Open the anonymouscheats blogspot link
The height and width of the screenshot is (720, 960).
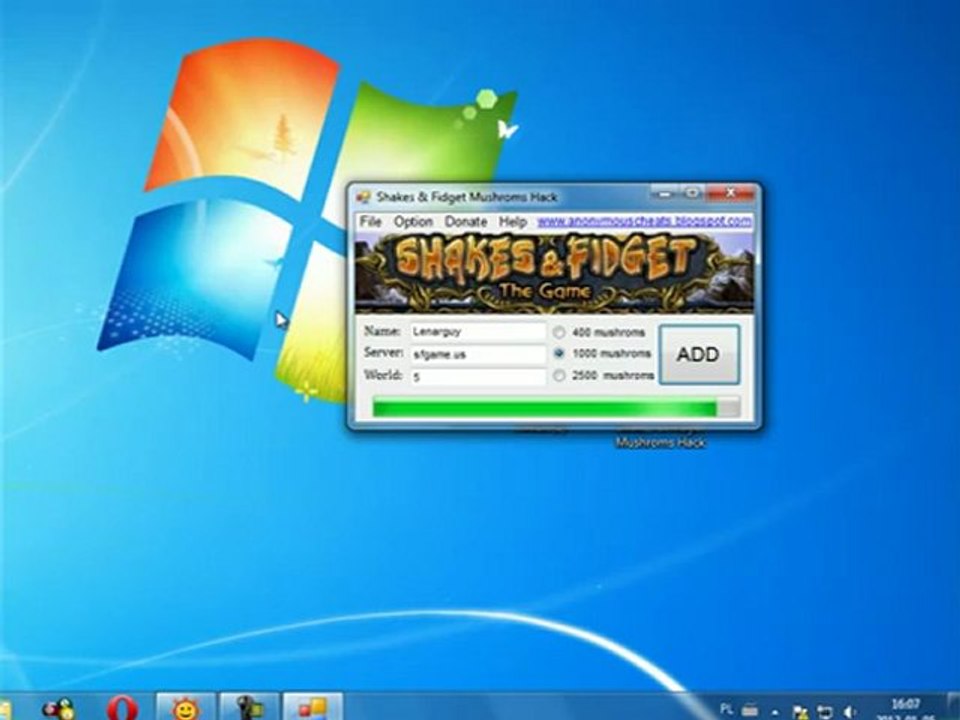[645, 221]
